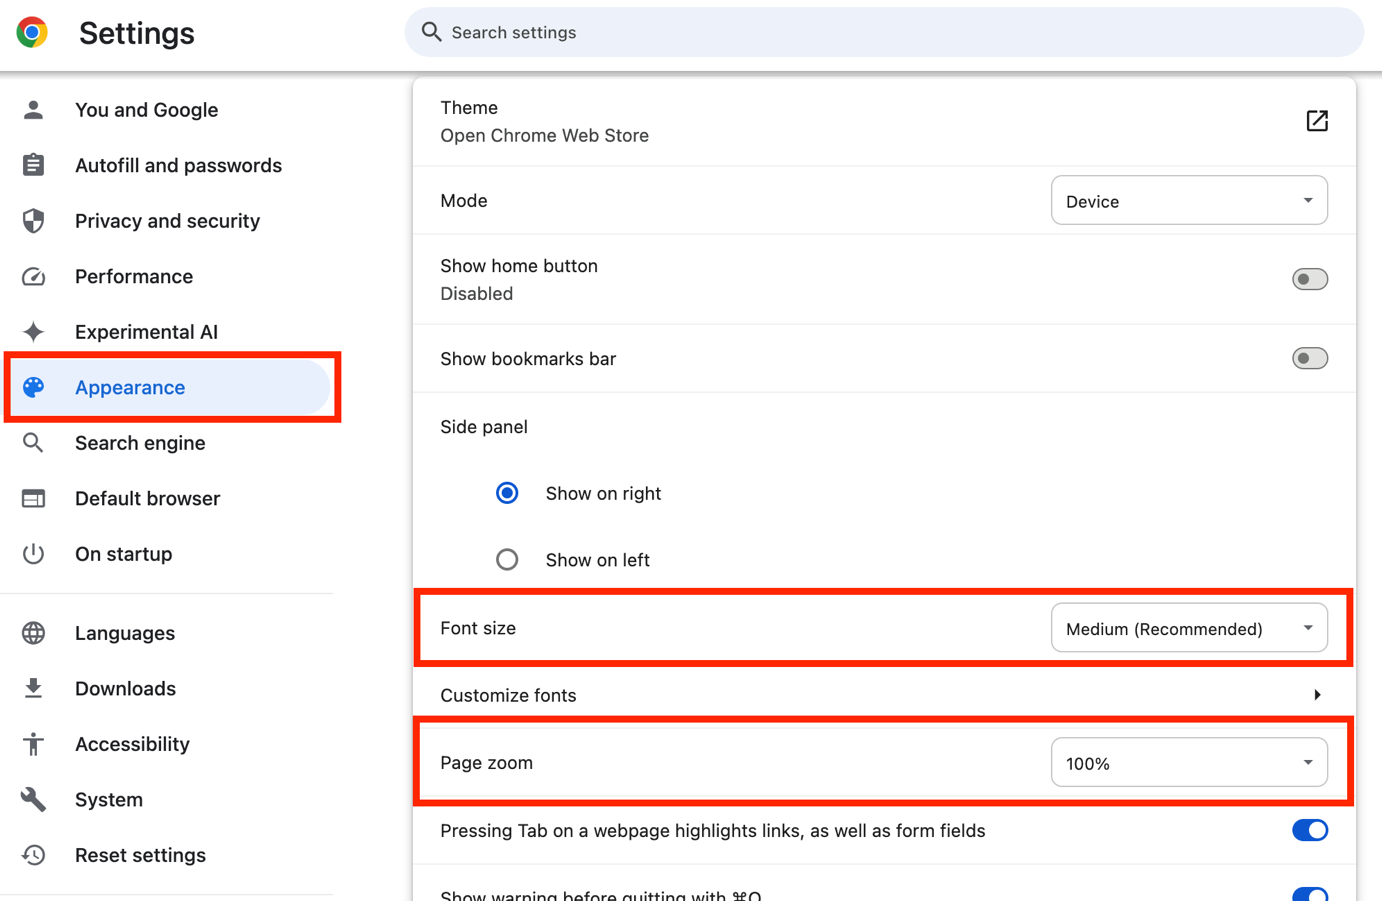Image resolution: width=1382 pixels, height=901 pixels.
Task: Open the Mode dropdown set to Device
Action: (1188, 201)
